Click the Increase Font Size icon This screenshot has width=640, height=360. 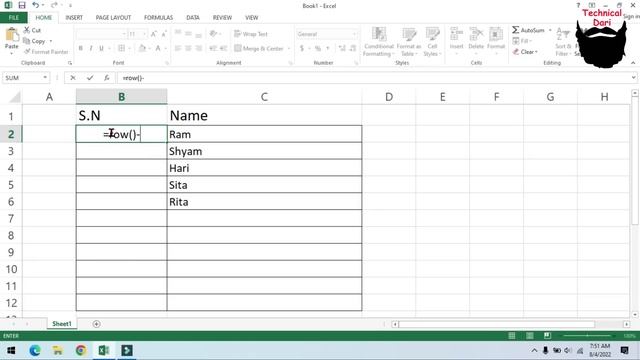(x=153, y=34)
